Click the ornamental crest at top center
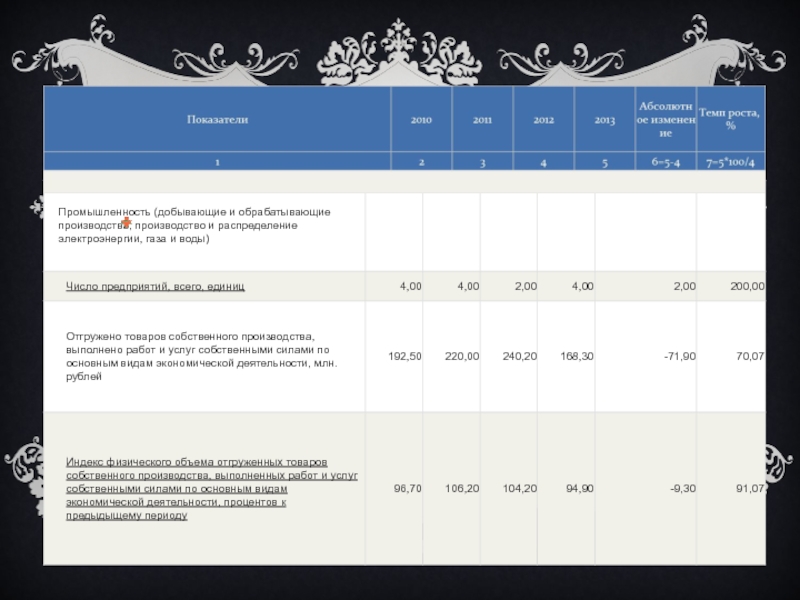This screenshot has height=600, width=800. (400, 47)
